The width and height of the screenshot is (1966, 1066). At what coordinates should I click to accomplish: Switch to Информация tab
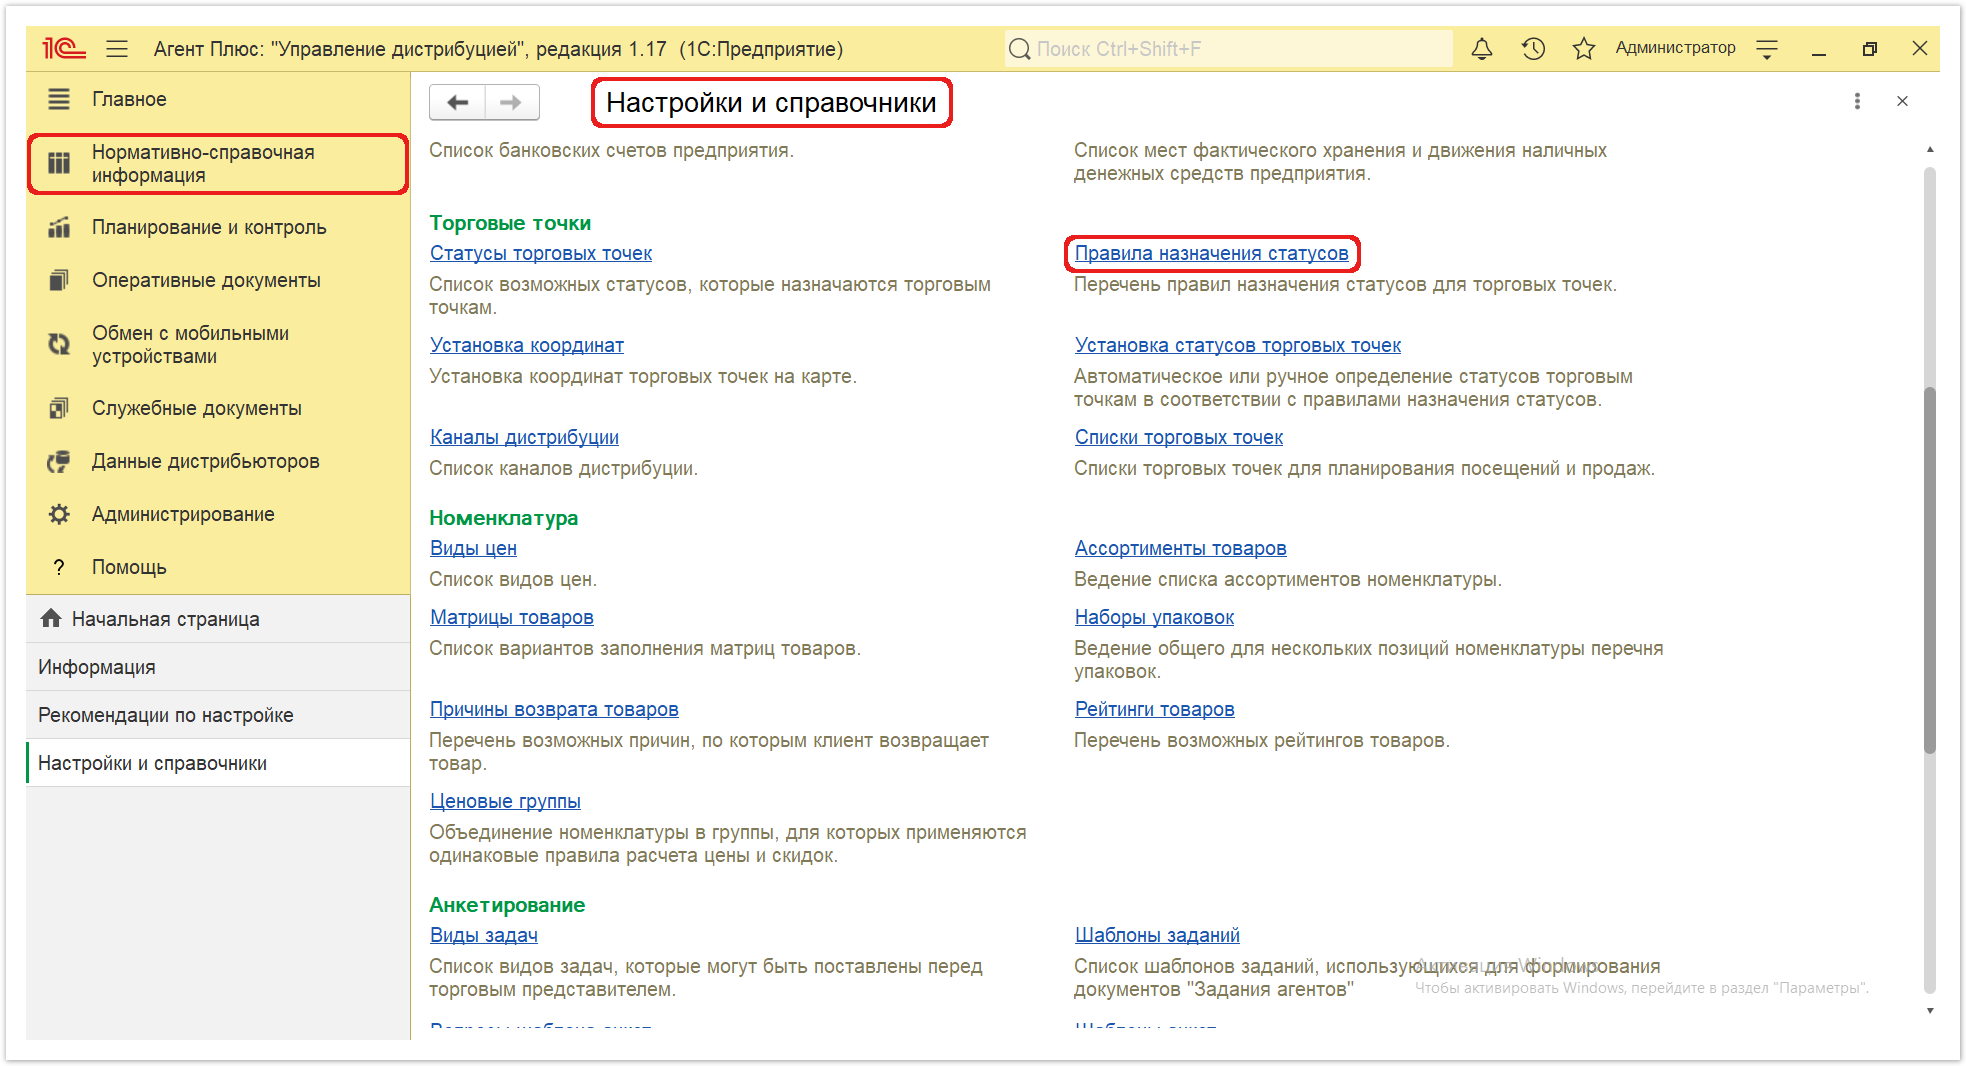(x=218, y=667)
